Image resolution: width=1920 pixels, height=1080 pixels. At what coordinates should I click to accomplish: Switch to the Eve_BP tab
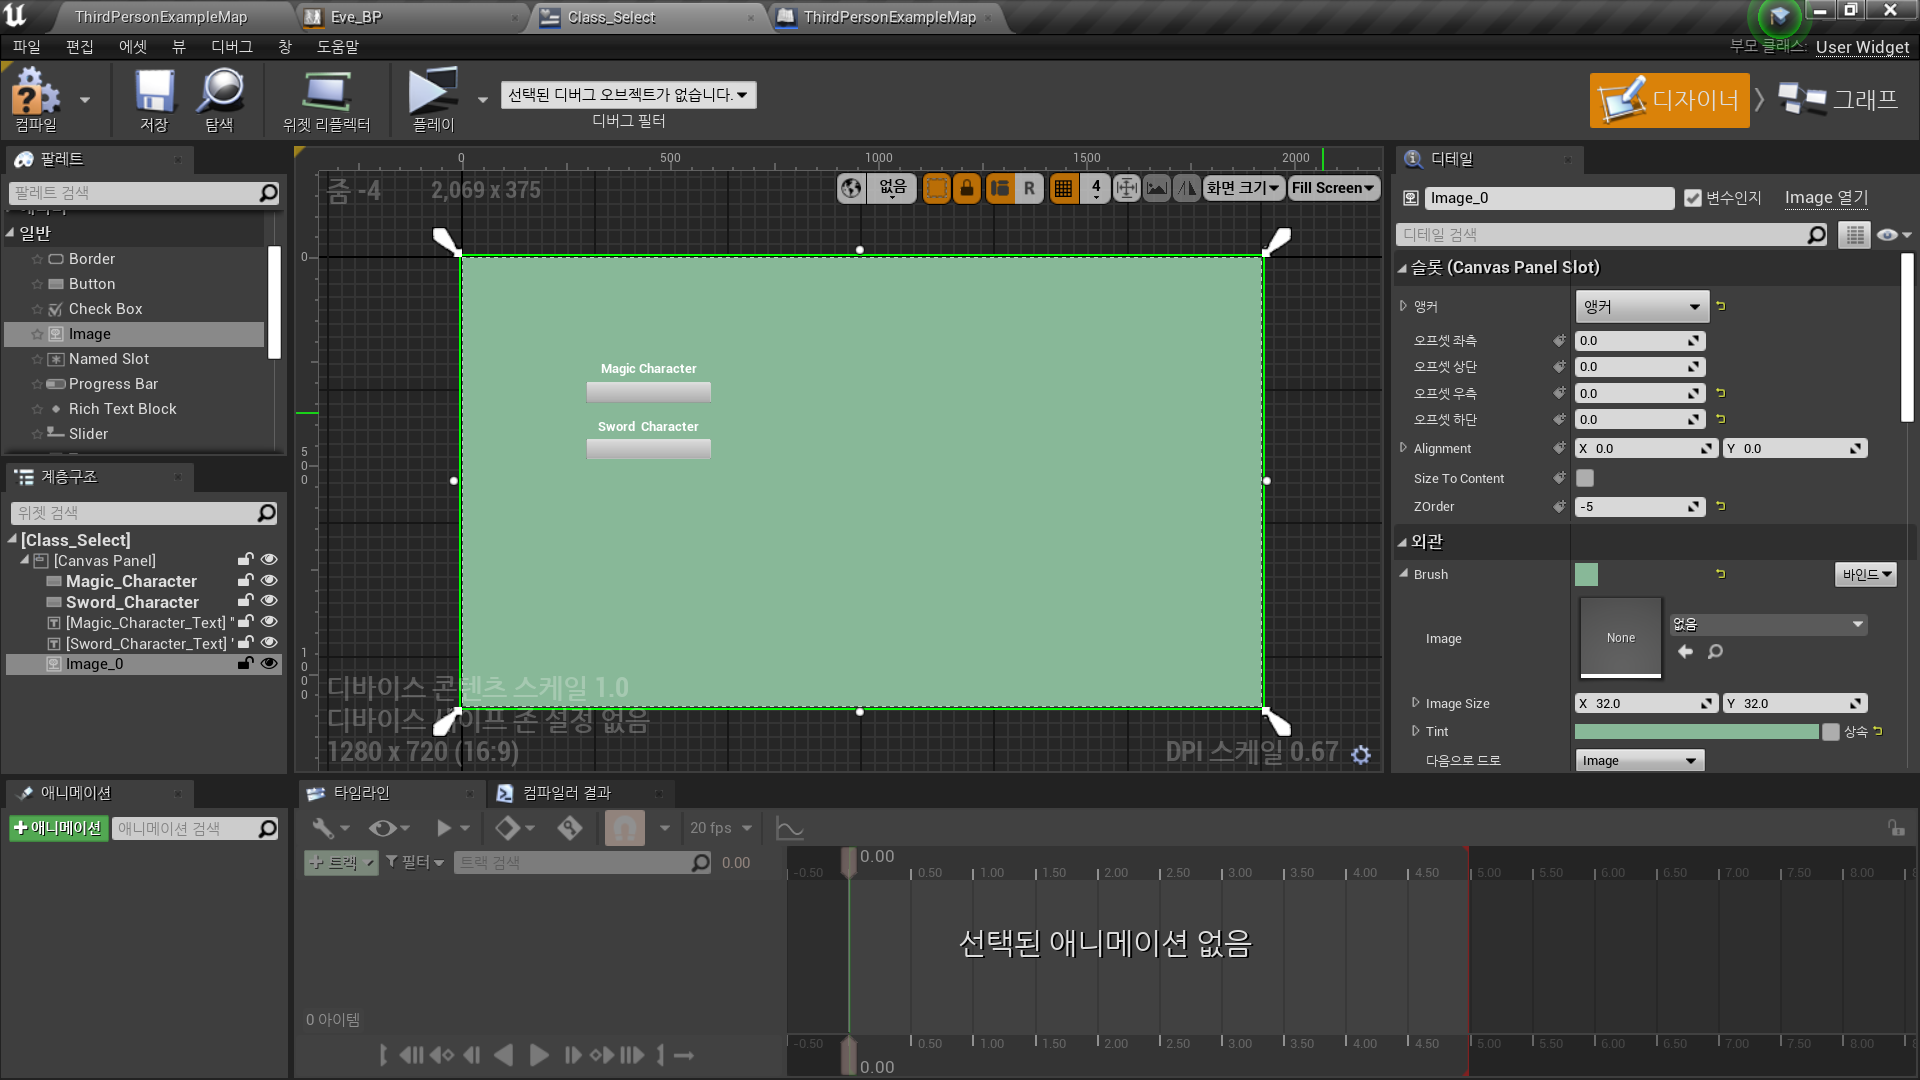356,17
